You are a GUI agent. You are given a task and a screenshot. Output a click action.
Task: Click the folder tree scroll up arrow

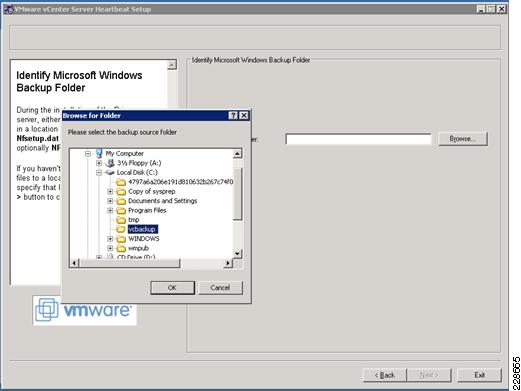pos(237,154)
